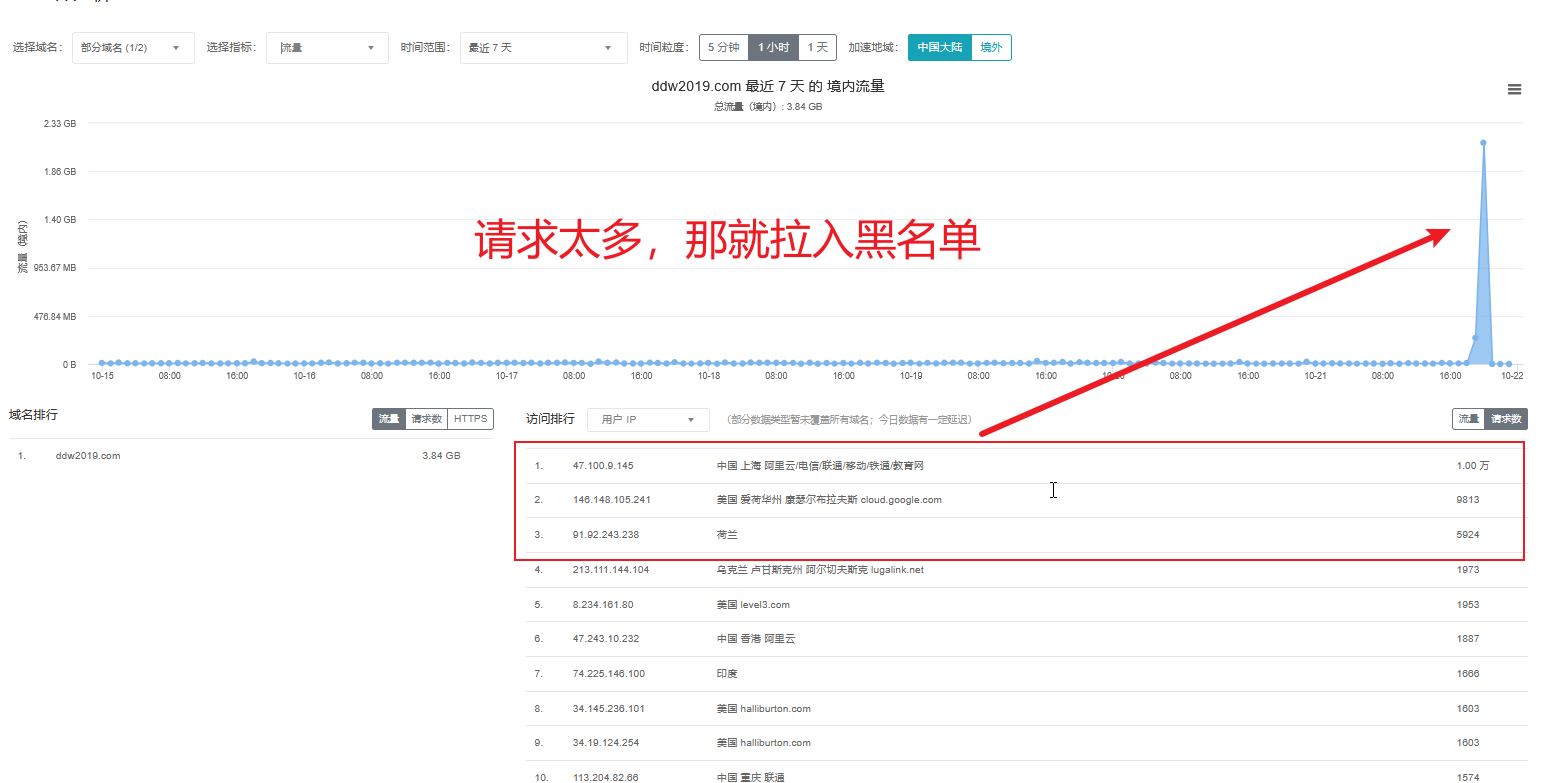Select IP address 146.148.105.241
The width and height of the screenshot is (1546, 783).
click(x=612, y=500)
